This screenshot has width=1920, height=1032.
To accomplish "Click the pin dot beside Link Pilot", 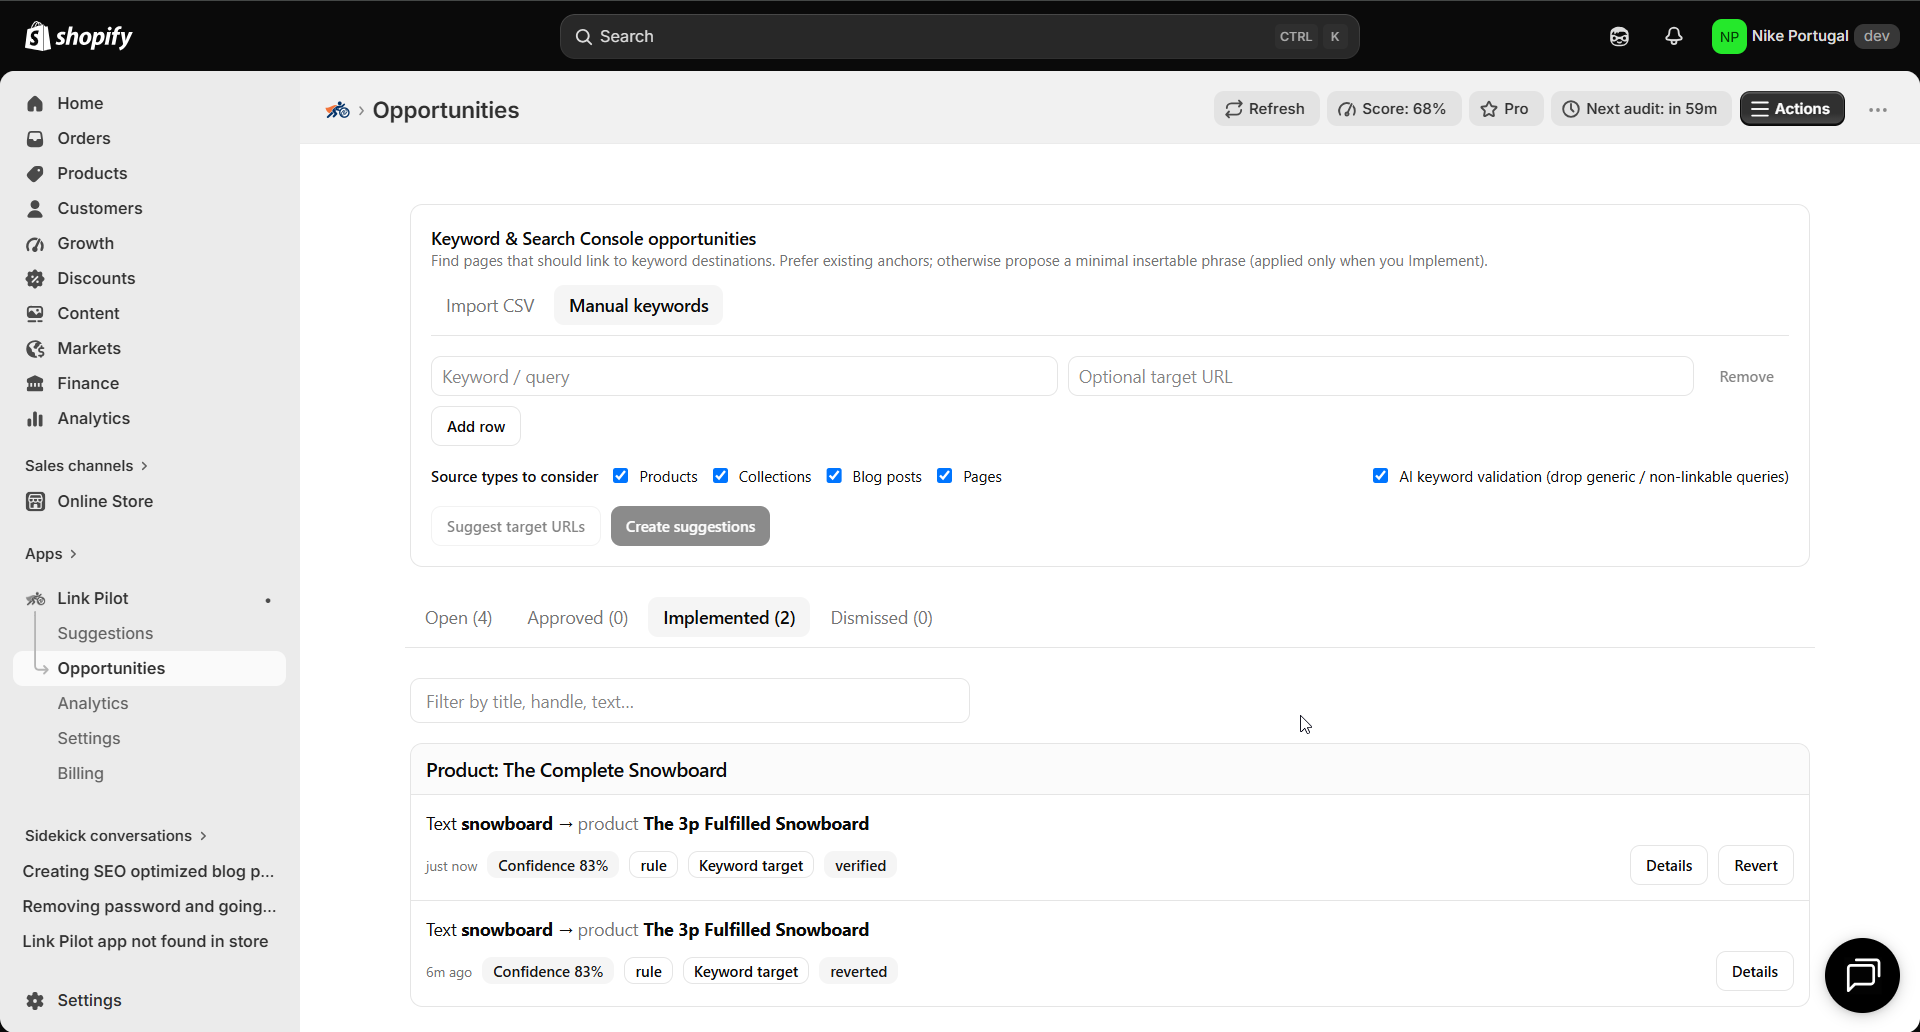I will pos(268,600).
